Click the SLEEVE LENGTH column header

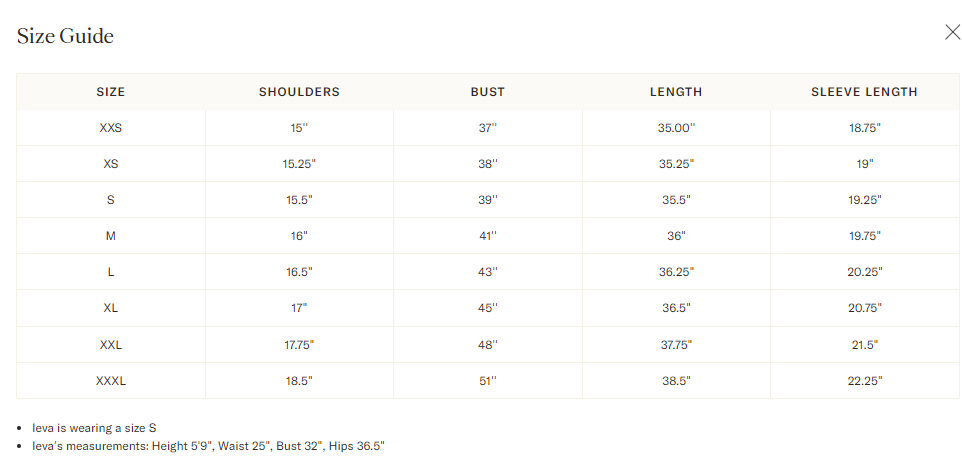(x=864, y=92)
